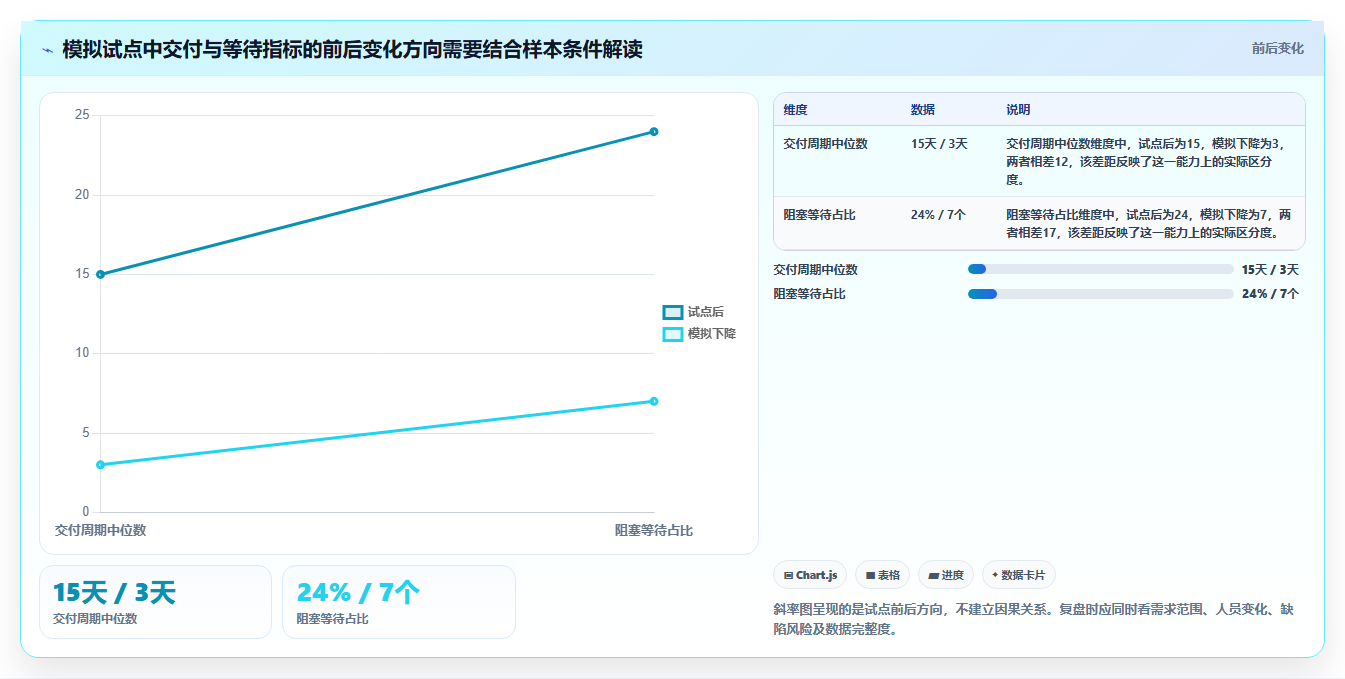Click the 15天 / 3天 value beside progress bar
1345x679 pixels.
[1270, 269]
